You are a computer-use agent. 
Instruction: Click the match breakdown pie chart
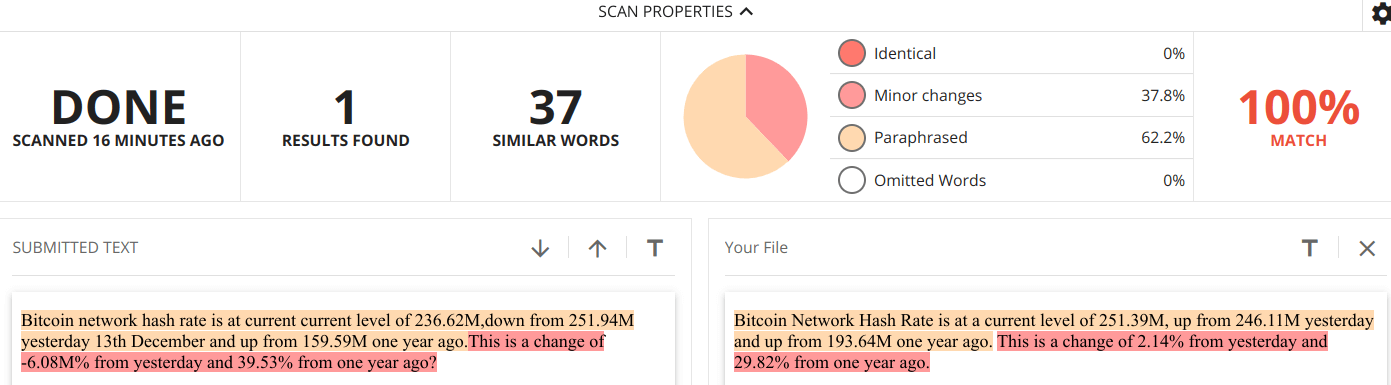(745, 117)
